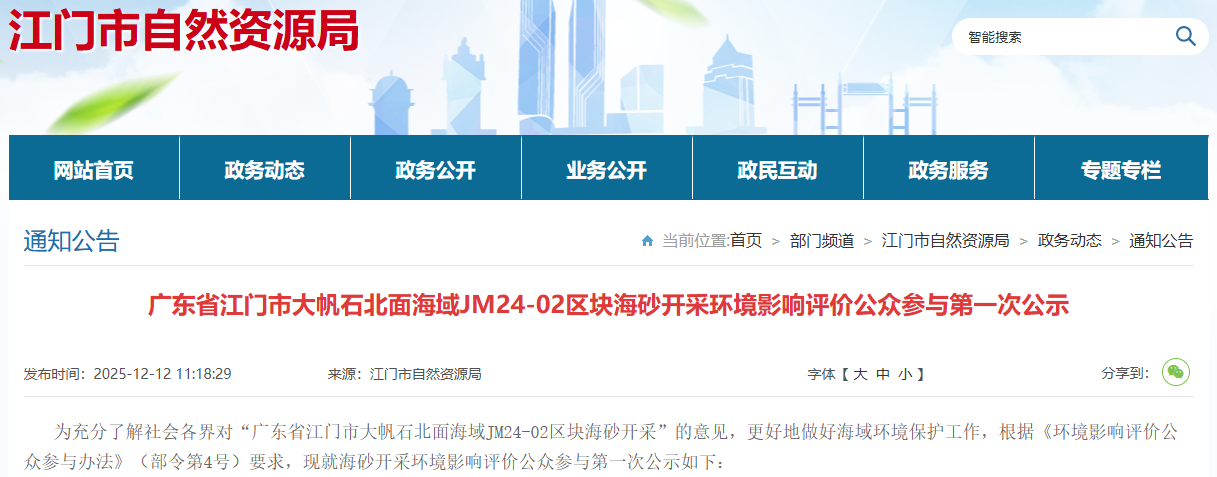This screenshot has width=1217, height=477.
Task: Click 政务动态 in breadcrumb path
Action: 1070,241
